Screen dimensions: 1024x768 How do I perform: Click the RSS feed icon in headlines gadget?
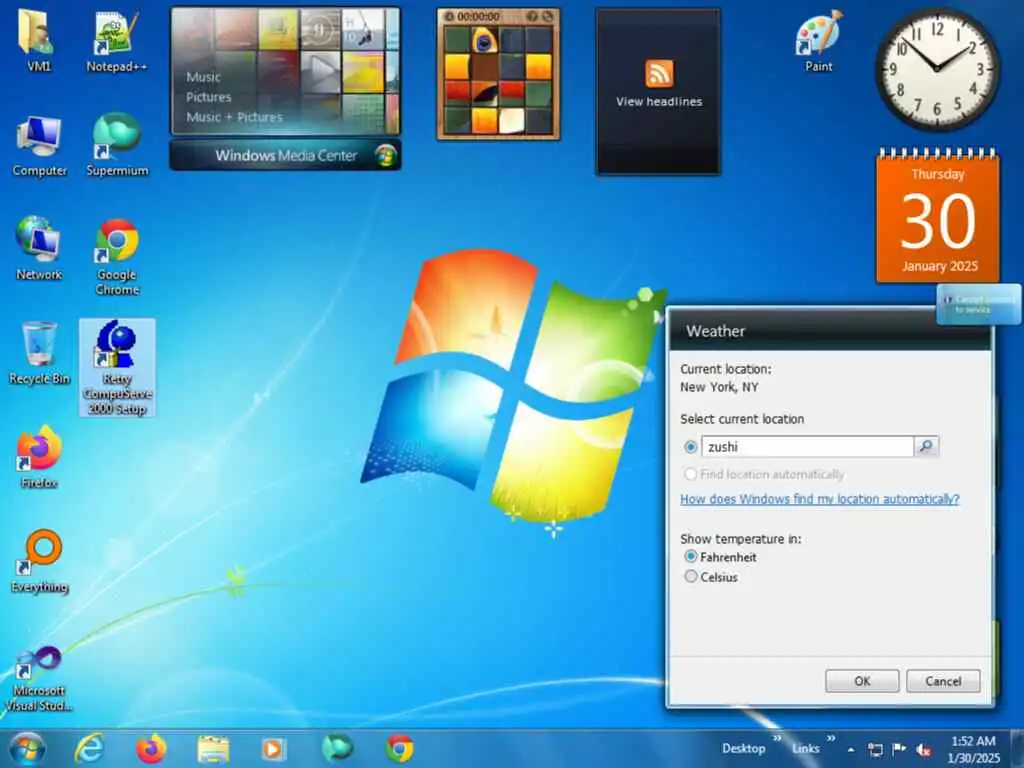pyautogui.click(x=659, y=72)
